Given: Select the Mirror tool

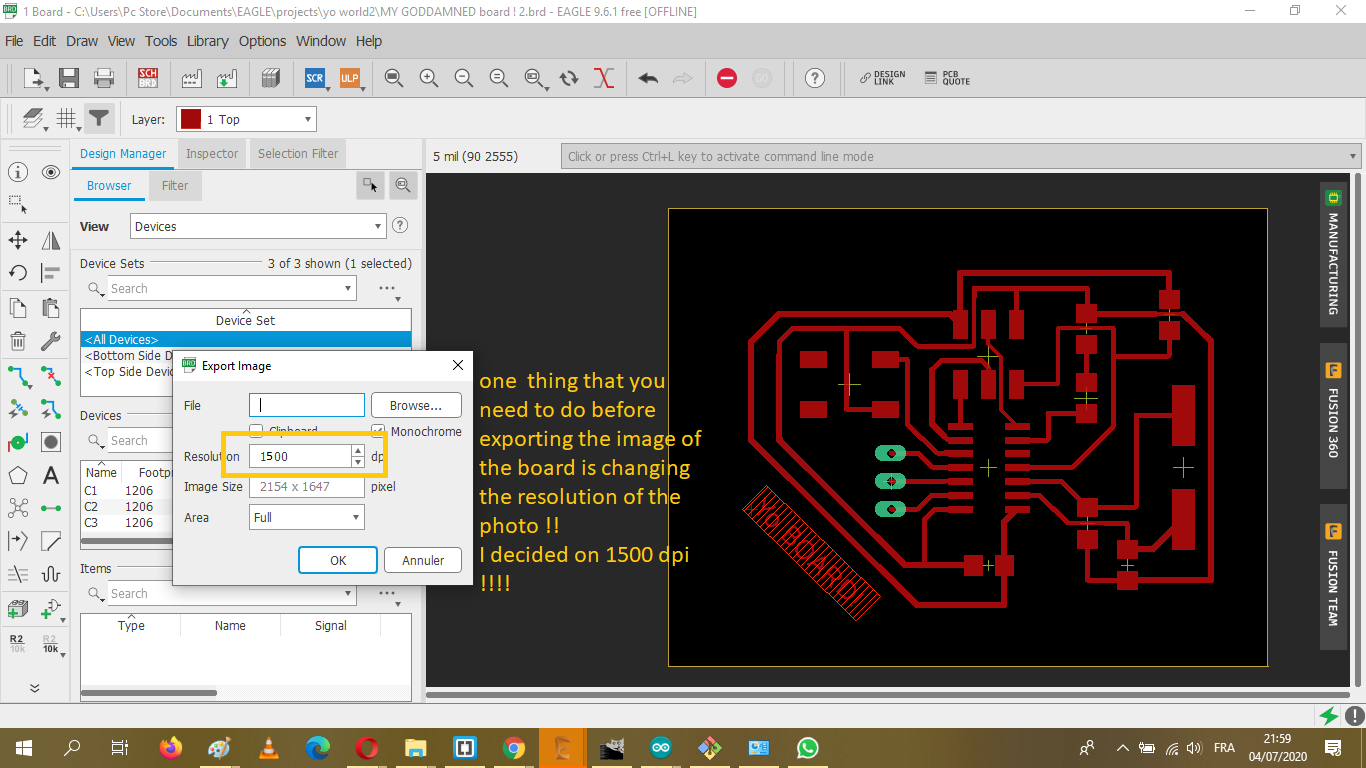Looking at the screenshot, I should (51, 240).
